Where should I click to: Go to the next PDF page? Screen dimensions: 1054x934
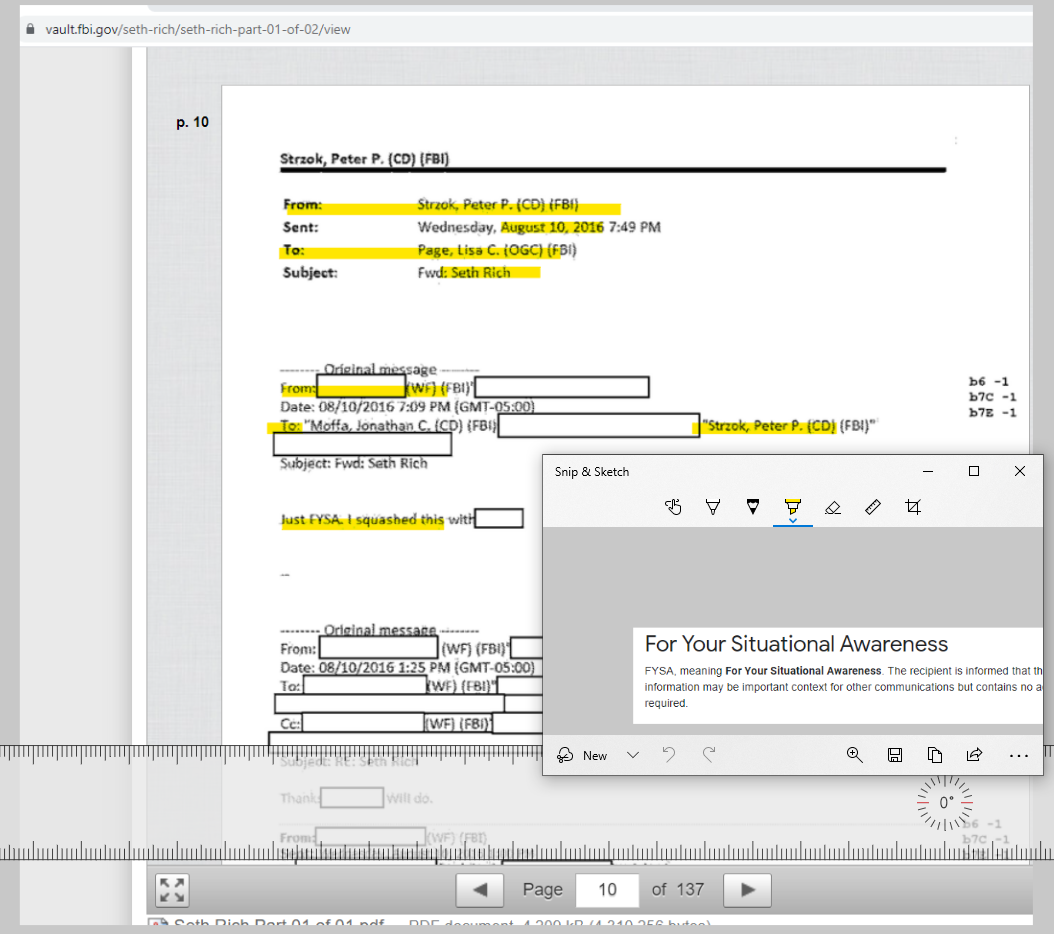(x=747, y=890)
